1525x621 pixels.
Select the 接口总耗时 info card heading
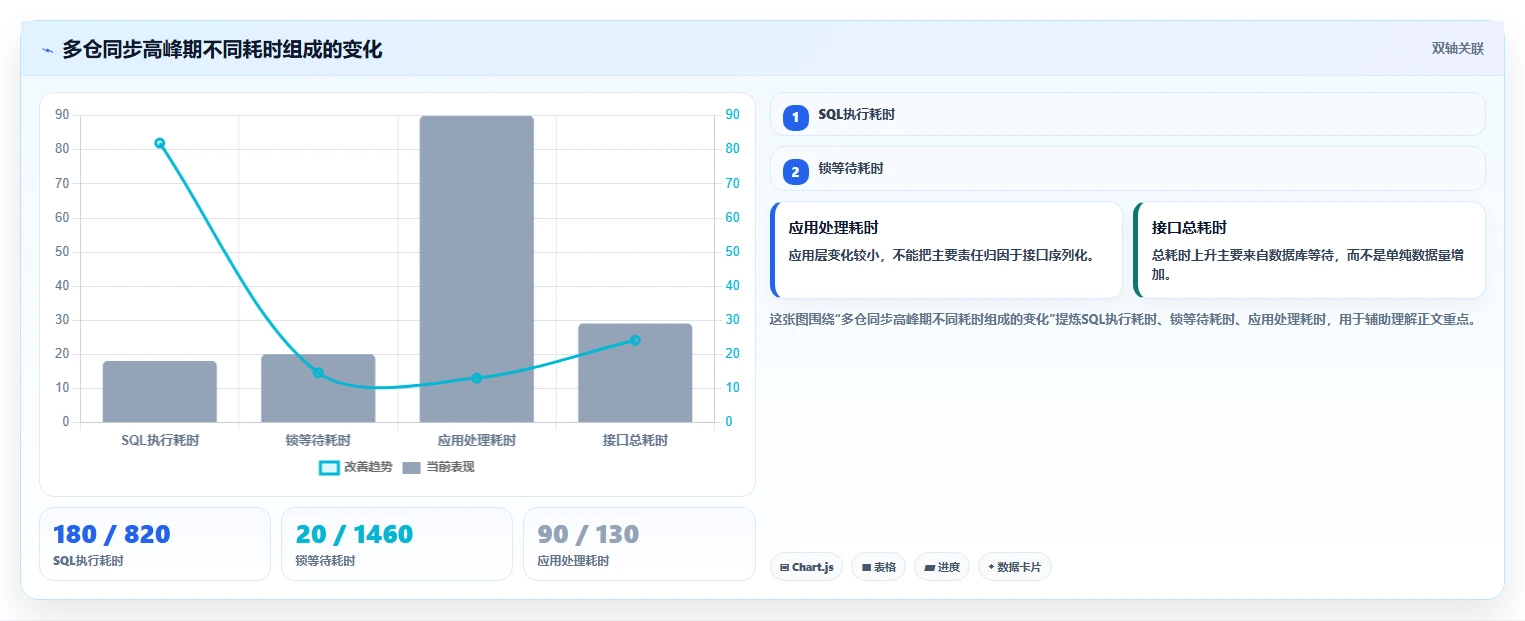1189,228
